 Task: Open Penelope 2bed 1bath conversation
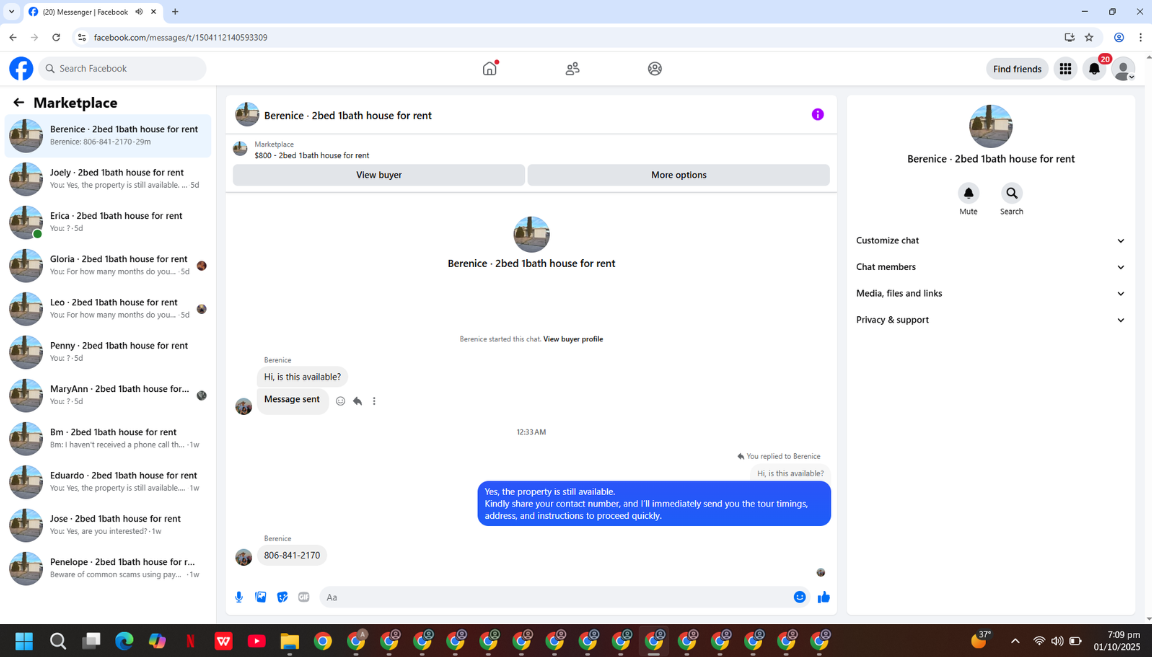tap(108, 569)
